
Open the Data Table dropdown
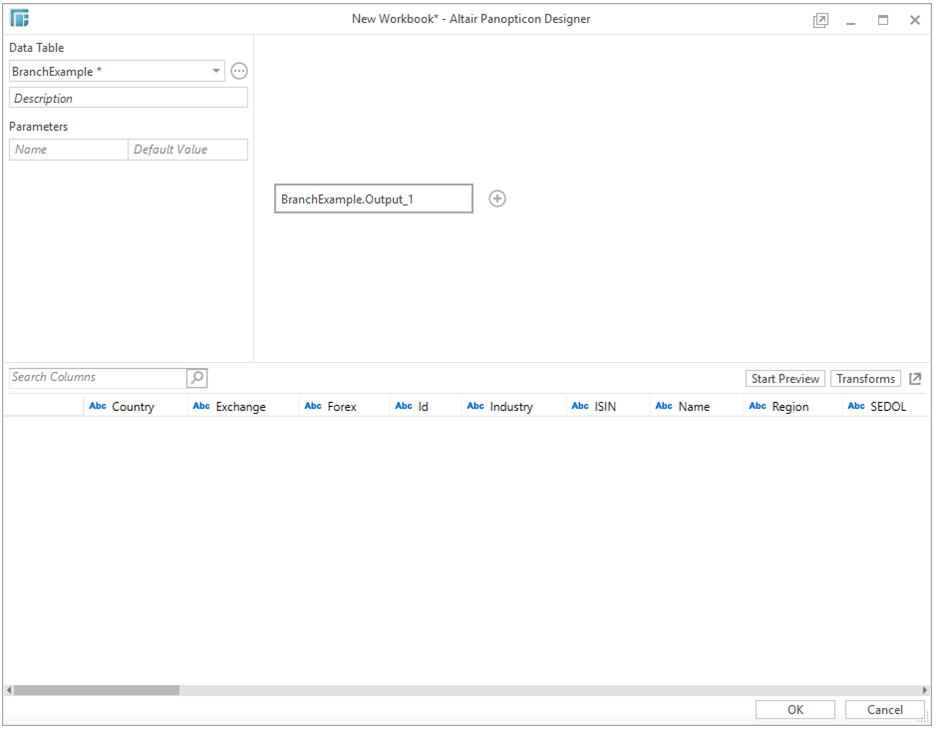pyautogui.click(x=216, y=70)
